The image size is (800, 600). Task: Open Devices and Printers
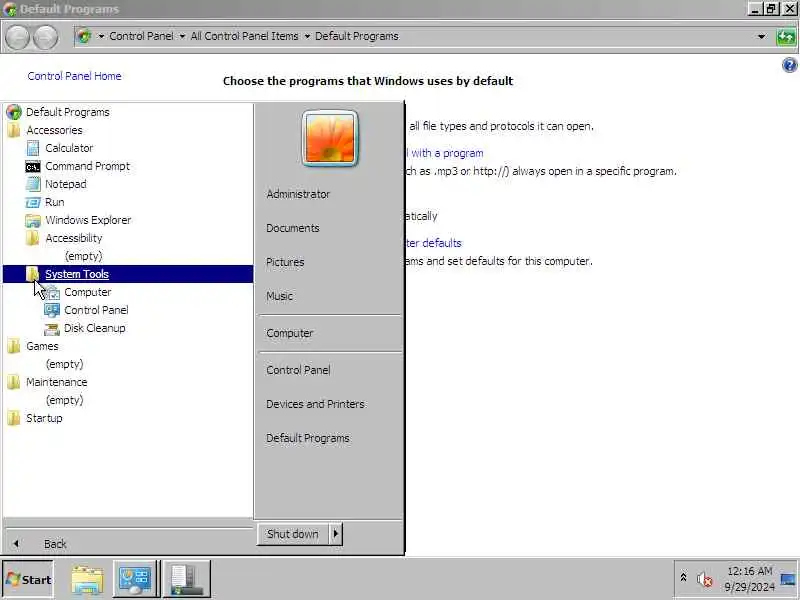click(315, 404)
